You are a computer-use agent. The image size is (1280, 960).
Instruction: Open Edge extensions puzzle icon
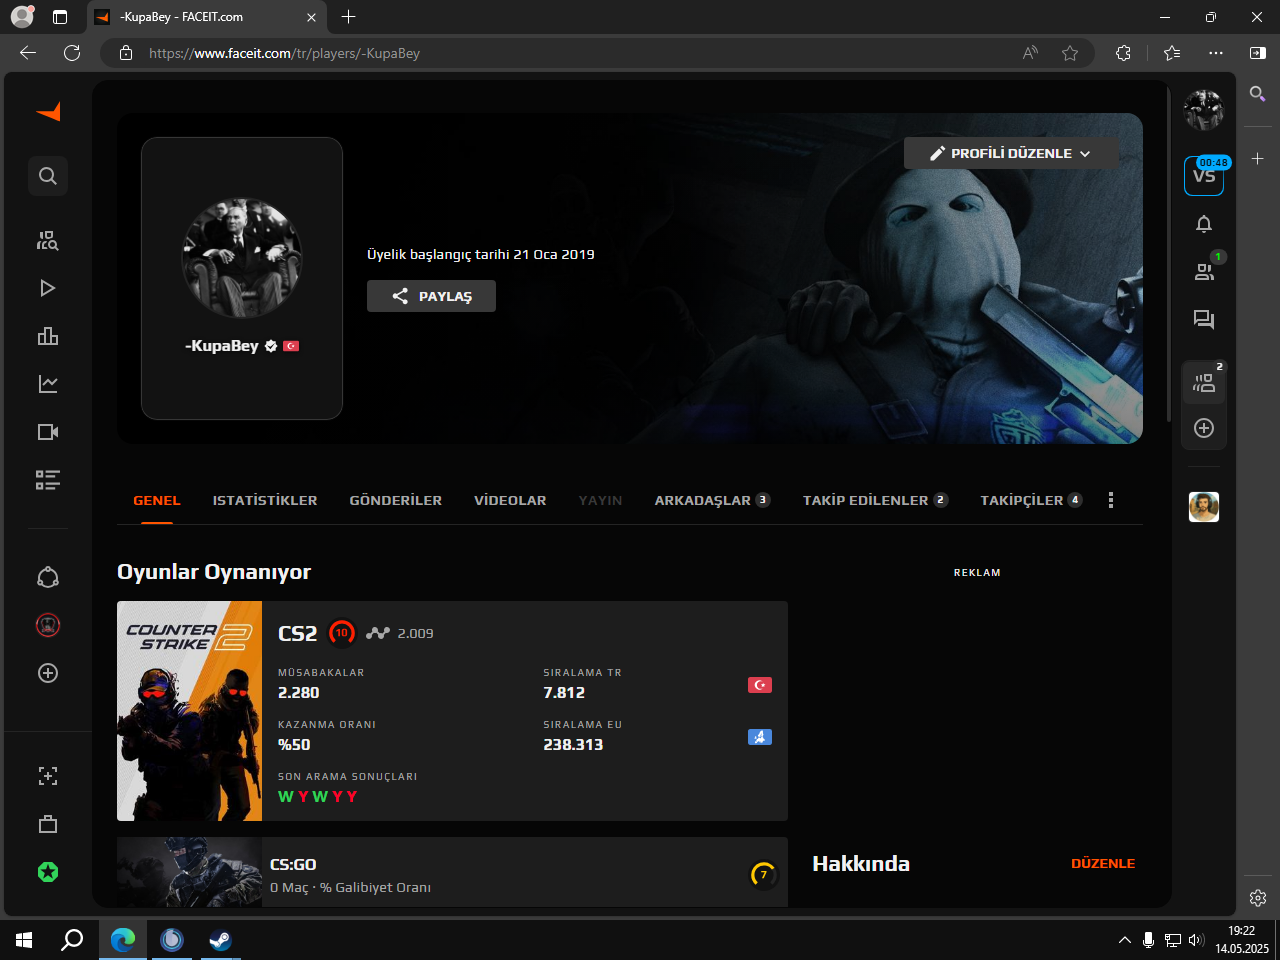coord(1123,53)
